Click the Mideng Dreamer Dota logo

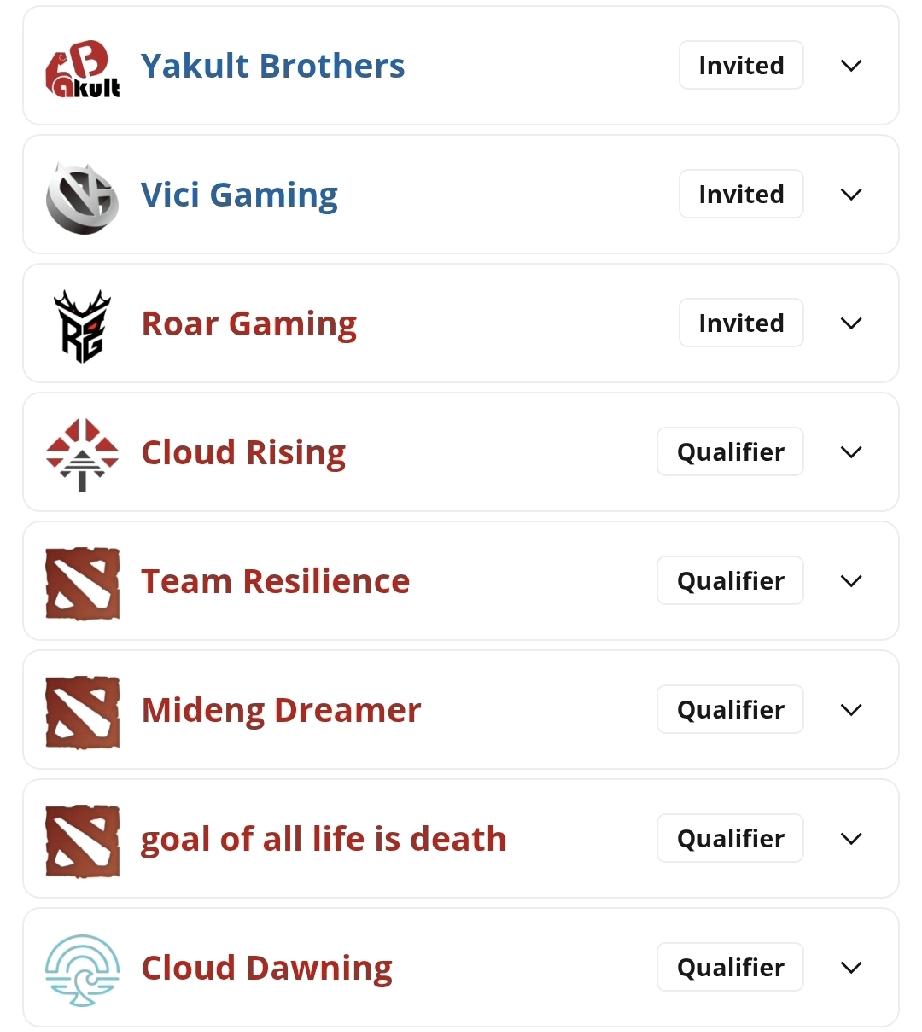click(82, 711)
